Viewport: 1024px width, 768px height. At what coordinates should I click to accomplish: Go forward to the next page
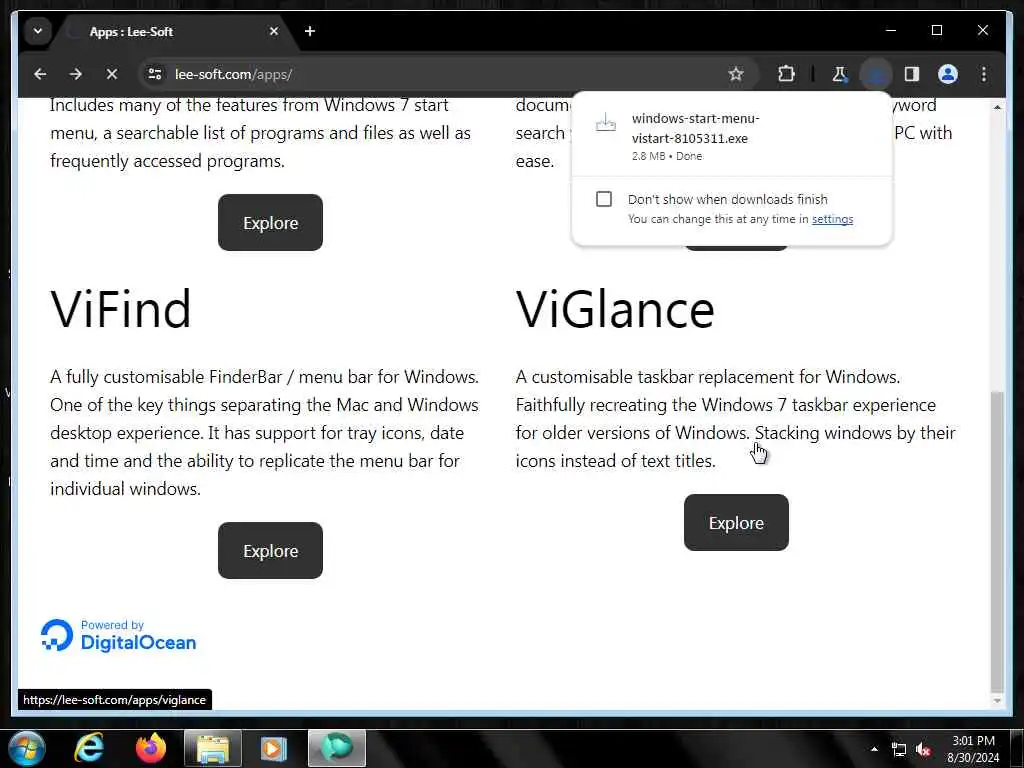(76, 74)
